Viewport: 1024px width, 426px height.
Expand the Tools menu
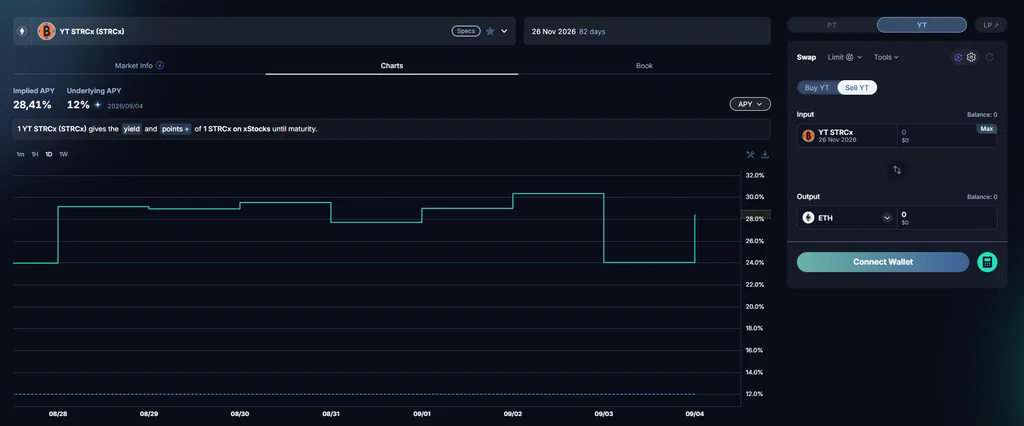886,57
